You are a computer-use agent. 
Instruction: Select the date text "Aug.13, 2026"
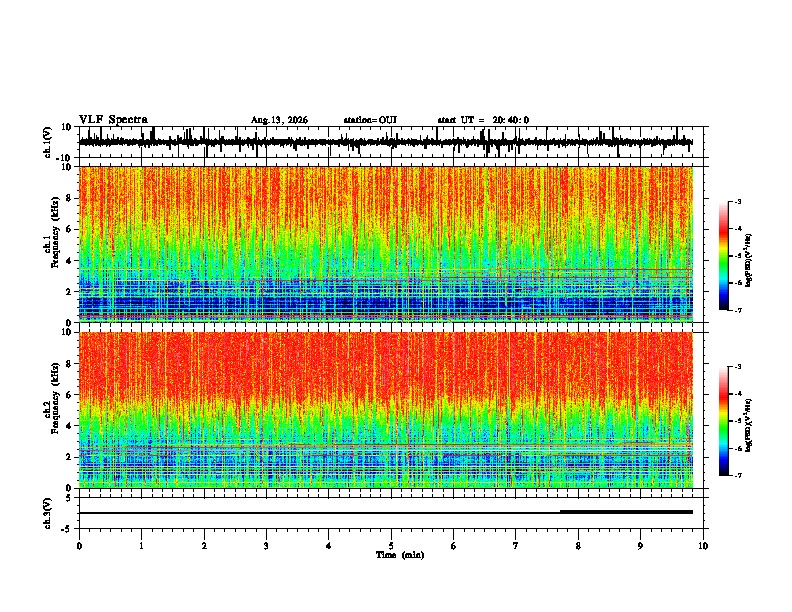(279, 120)
